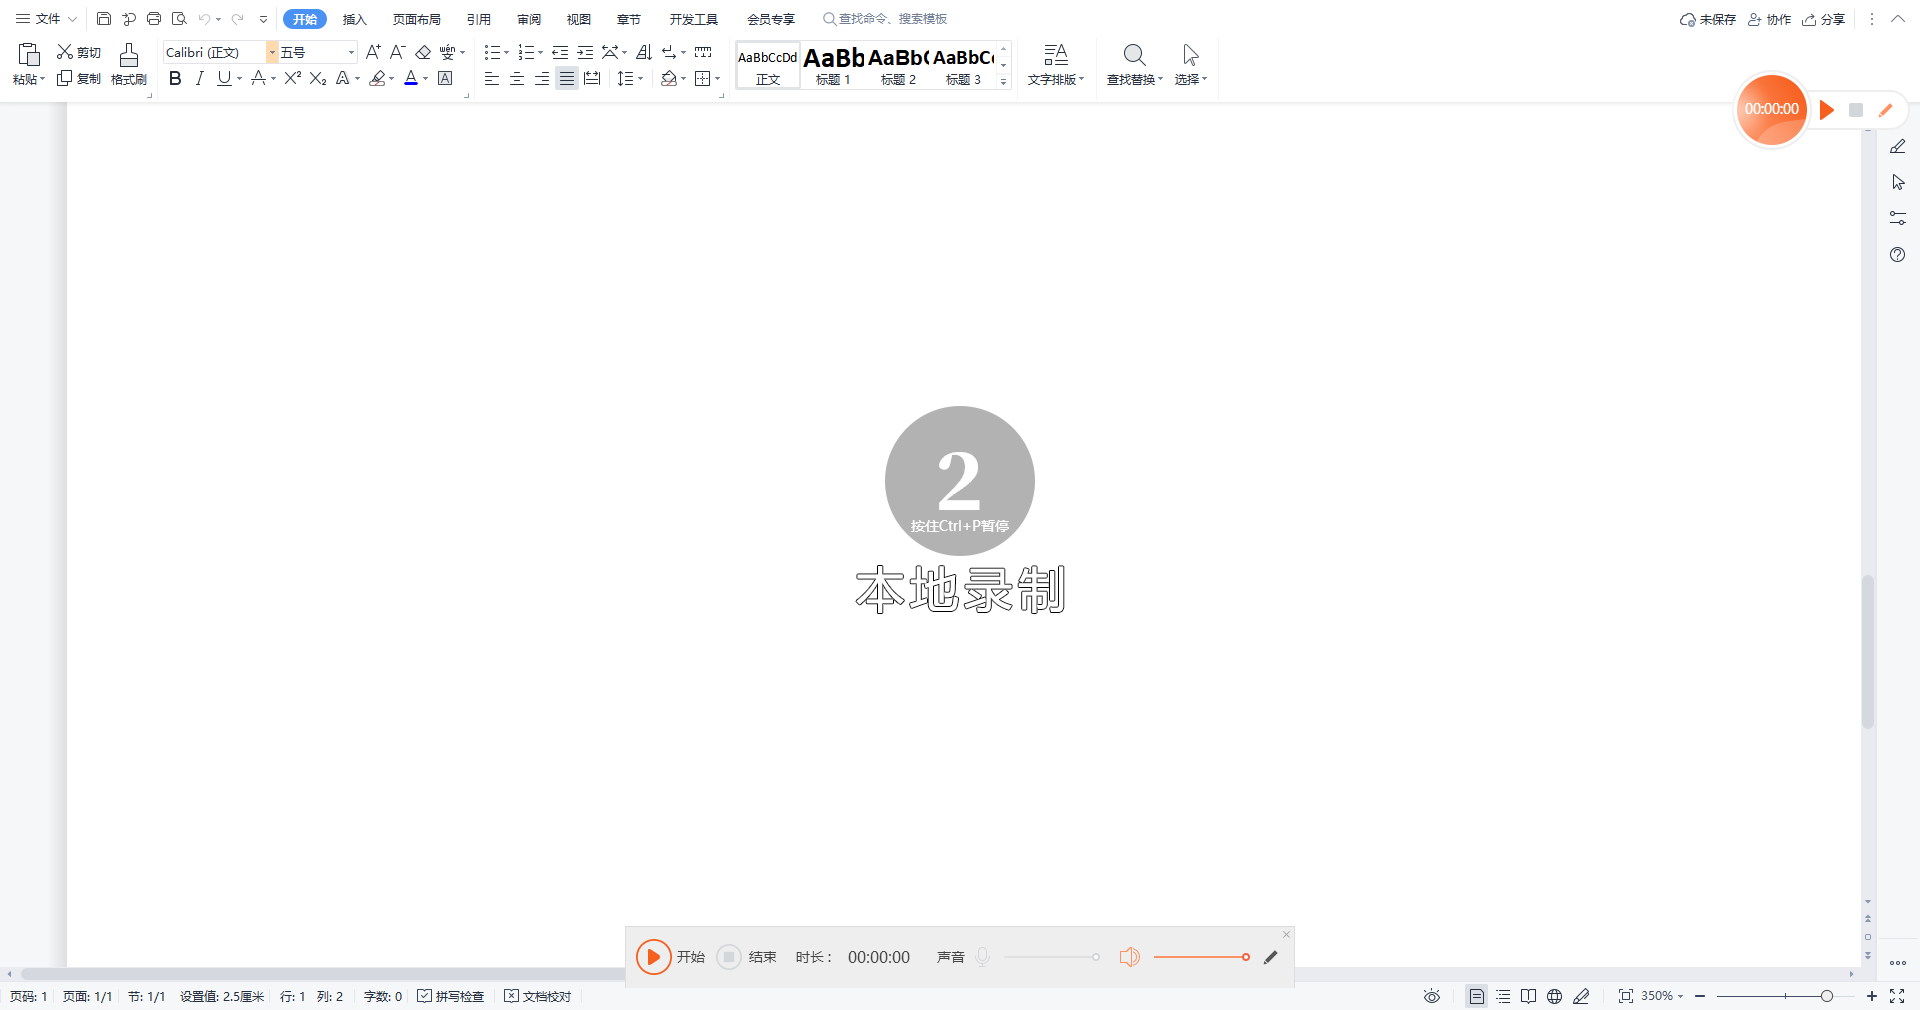Click the Select (选择) cursor tool
The width and height of the screenshot is (1920, 1010).
1190,65
